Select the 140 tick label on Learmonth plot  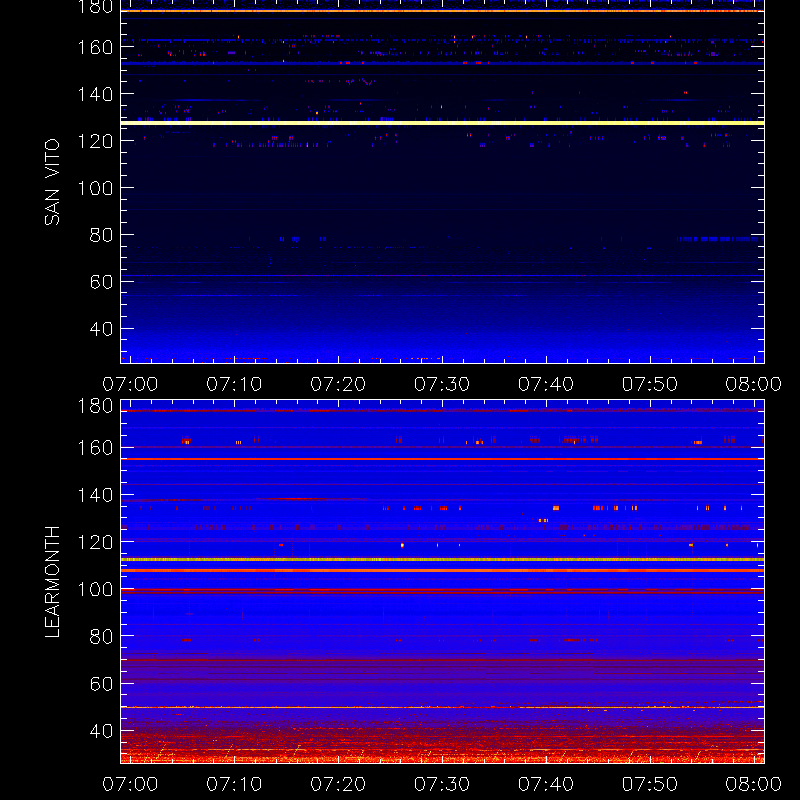pos(95,495)
